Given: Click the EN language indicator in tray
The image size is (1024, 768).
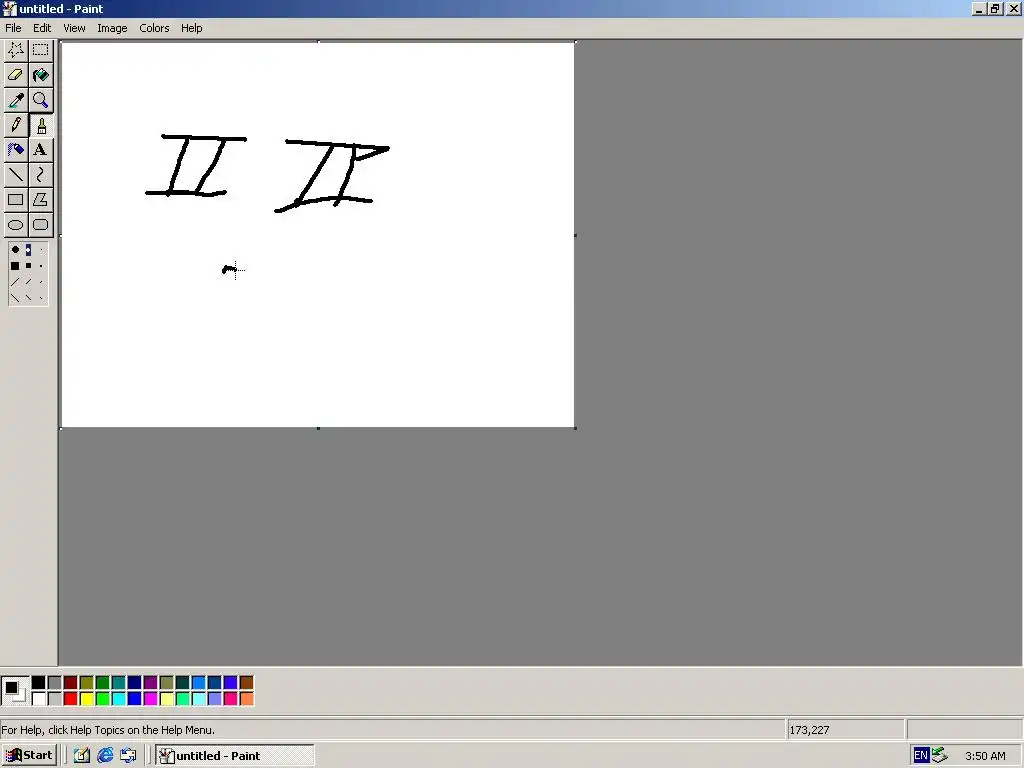Looking at the screenshot, I should 921,756.
